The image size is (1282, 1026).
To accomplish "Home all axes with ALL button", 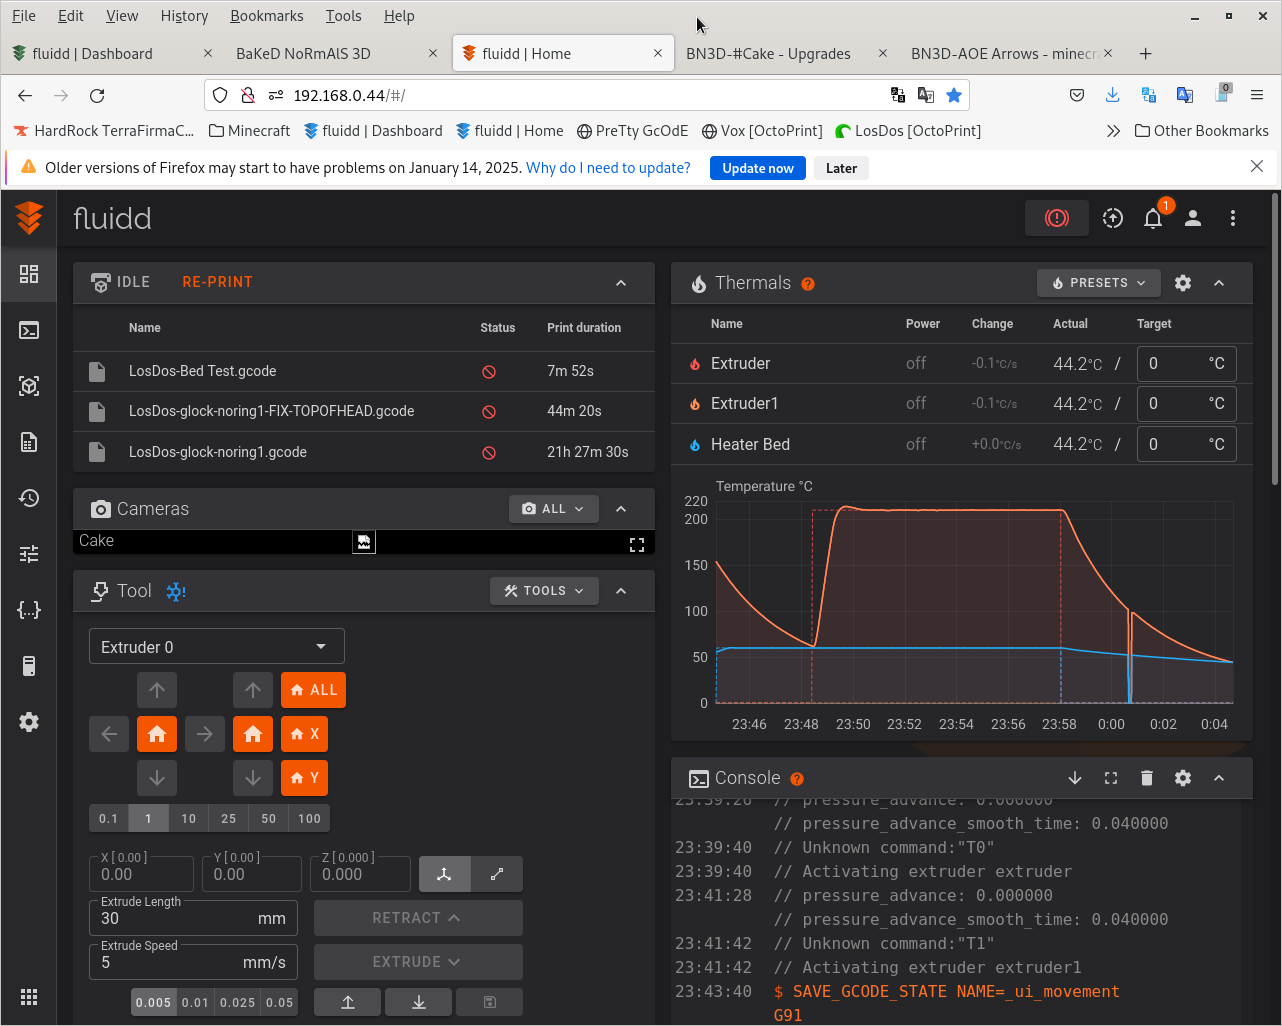I will click(x=313, y=690).
